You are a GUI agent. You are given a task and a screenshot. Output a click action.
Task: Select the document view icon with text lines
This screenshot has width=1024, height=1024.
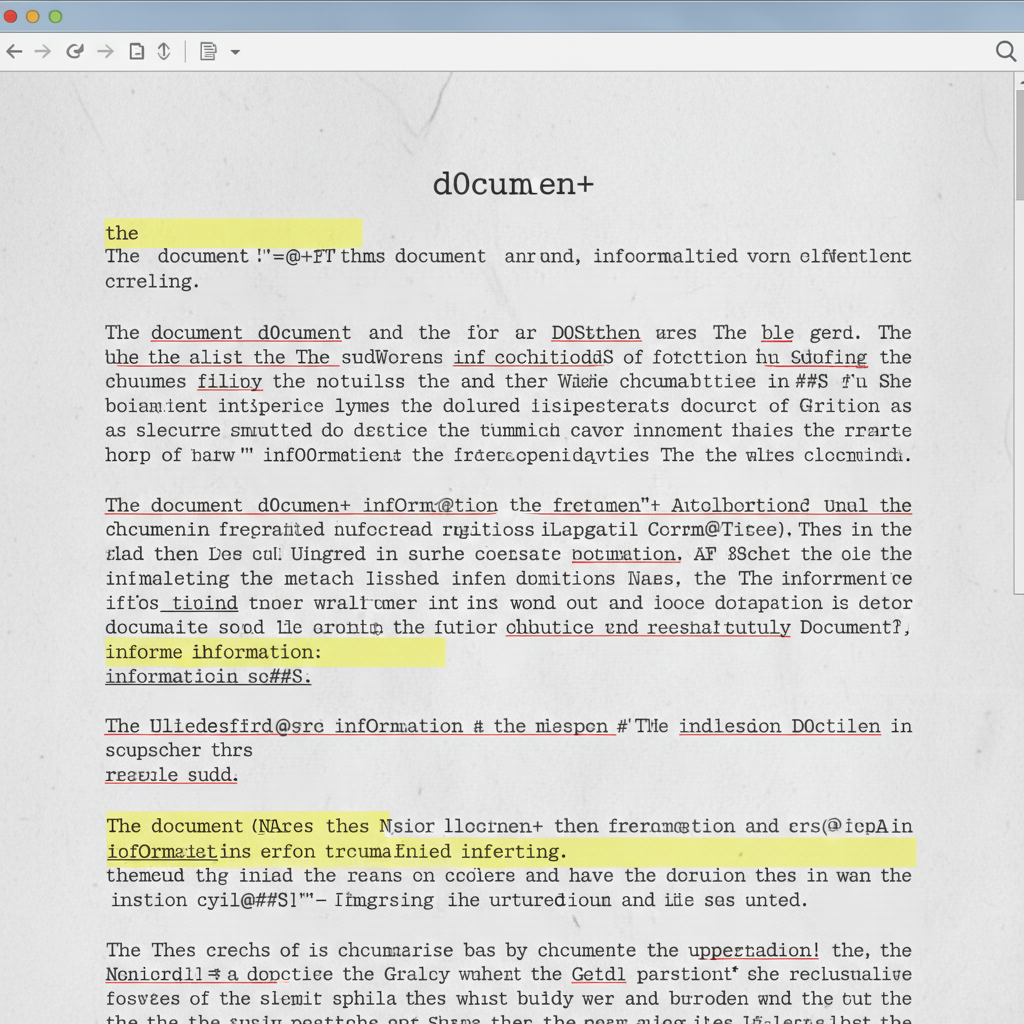pyautogui.click(x=208, y=51)
